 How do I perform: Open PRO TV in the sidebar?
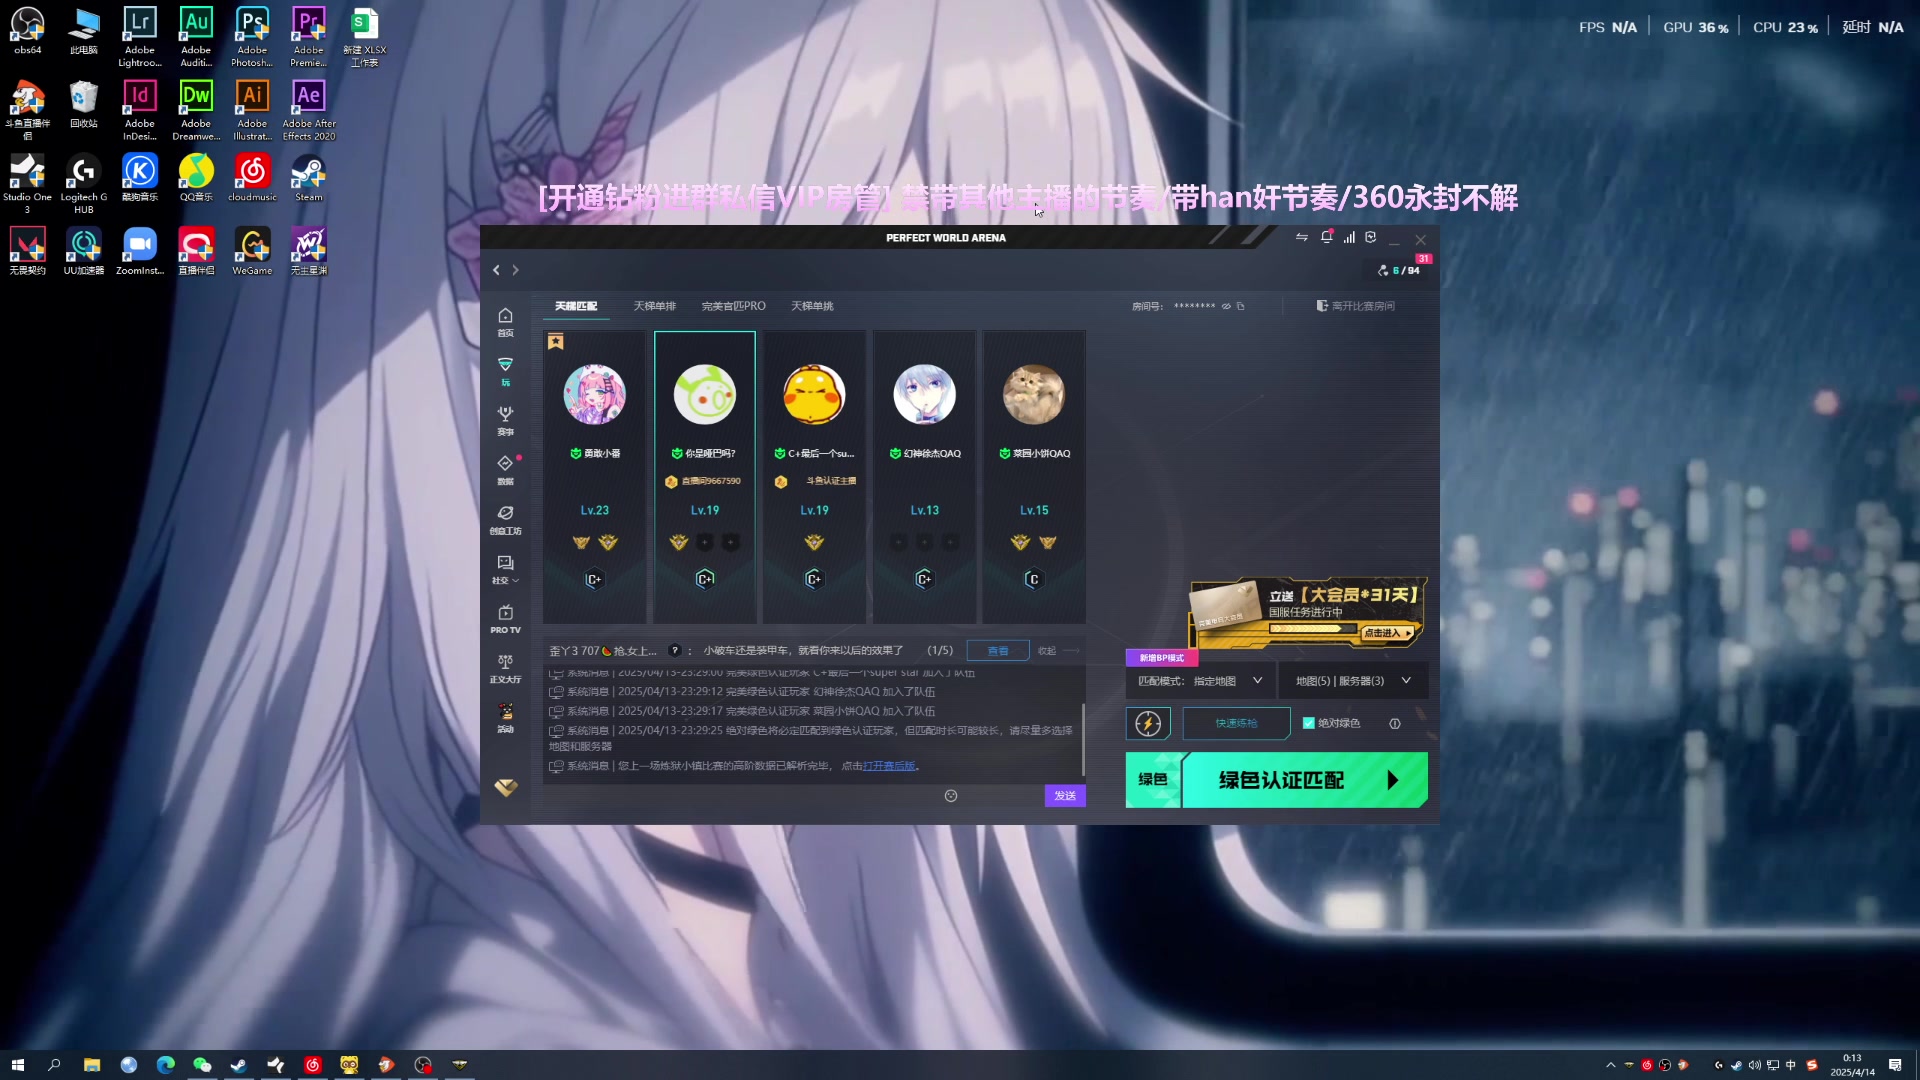click(505, 618)
